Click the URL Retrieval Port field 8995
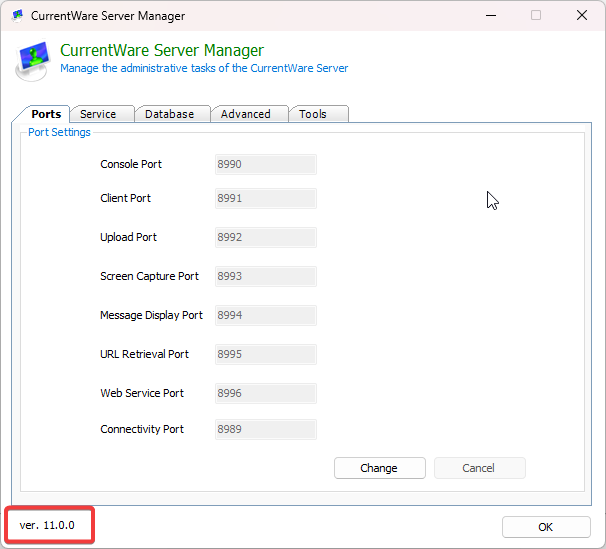This screenshot has height=549, width=606. click(x=266, y=354)
